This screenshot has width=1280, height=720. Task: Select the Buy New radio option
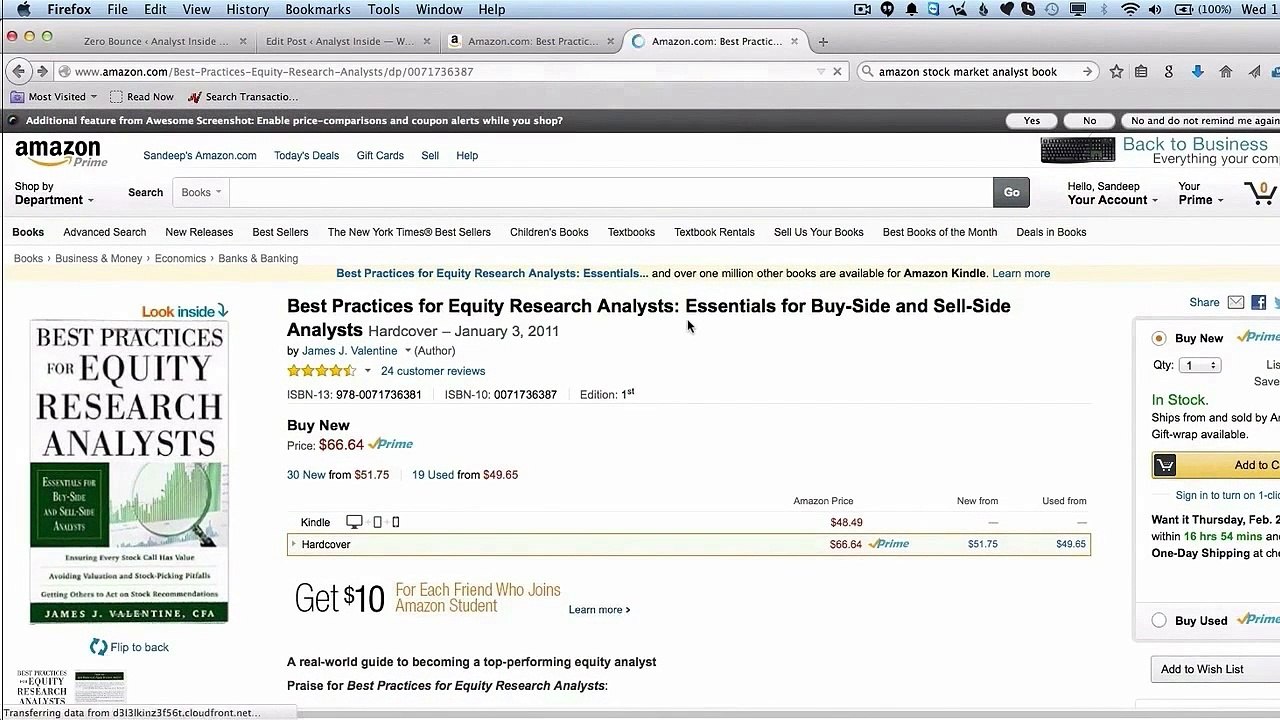(1158, 338)
